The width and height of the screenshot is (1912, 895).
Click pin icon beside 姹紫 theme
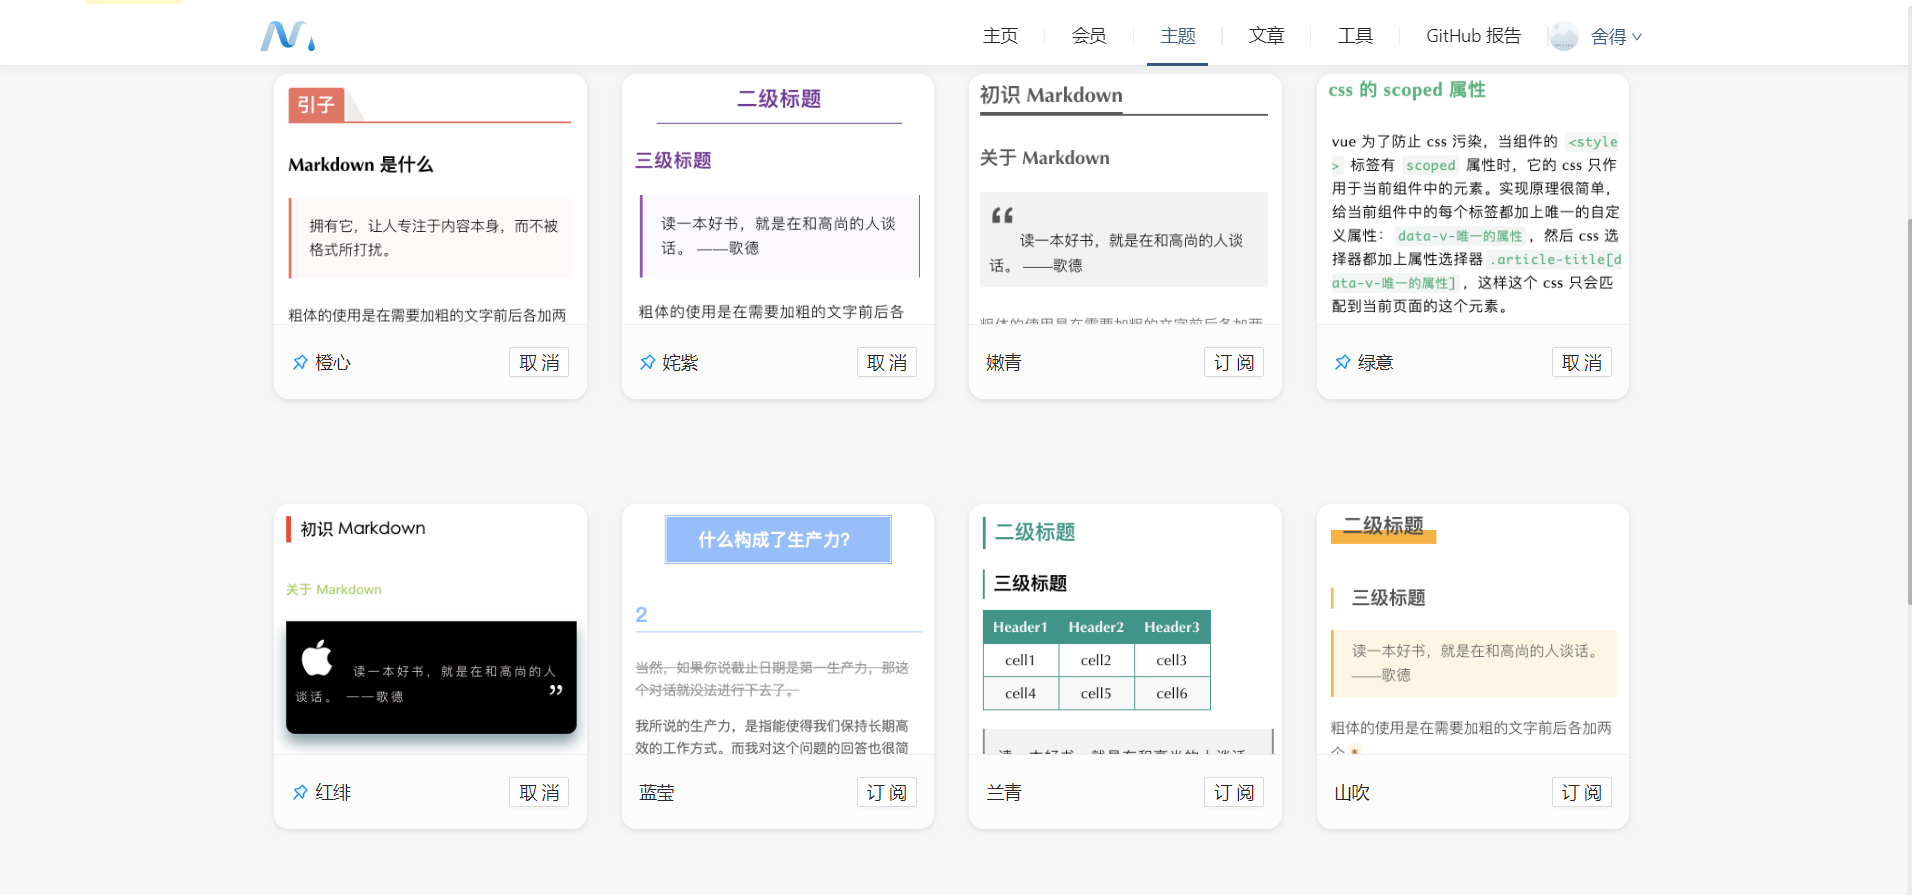point(647,362)
